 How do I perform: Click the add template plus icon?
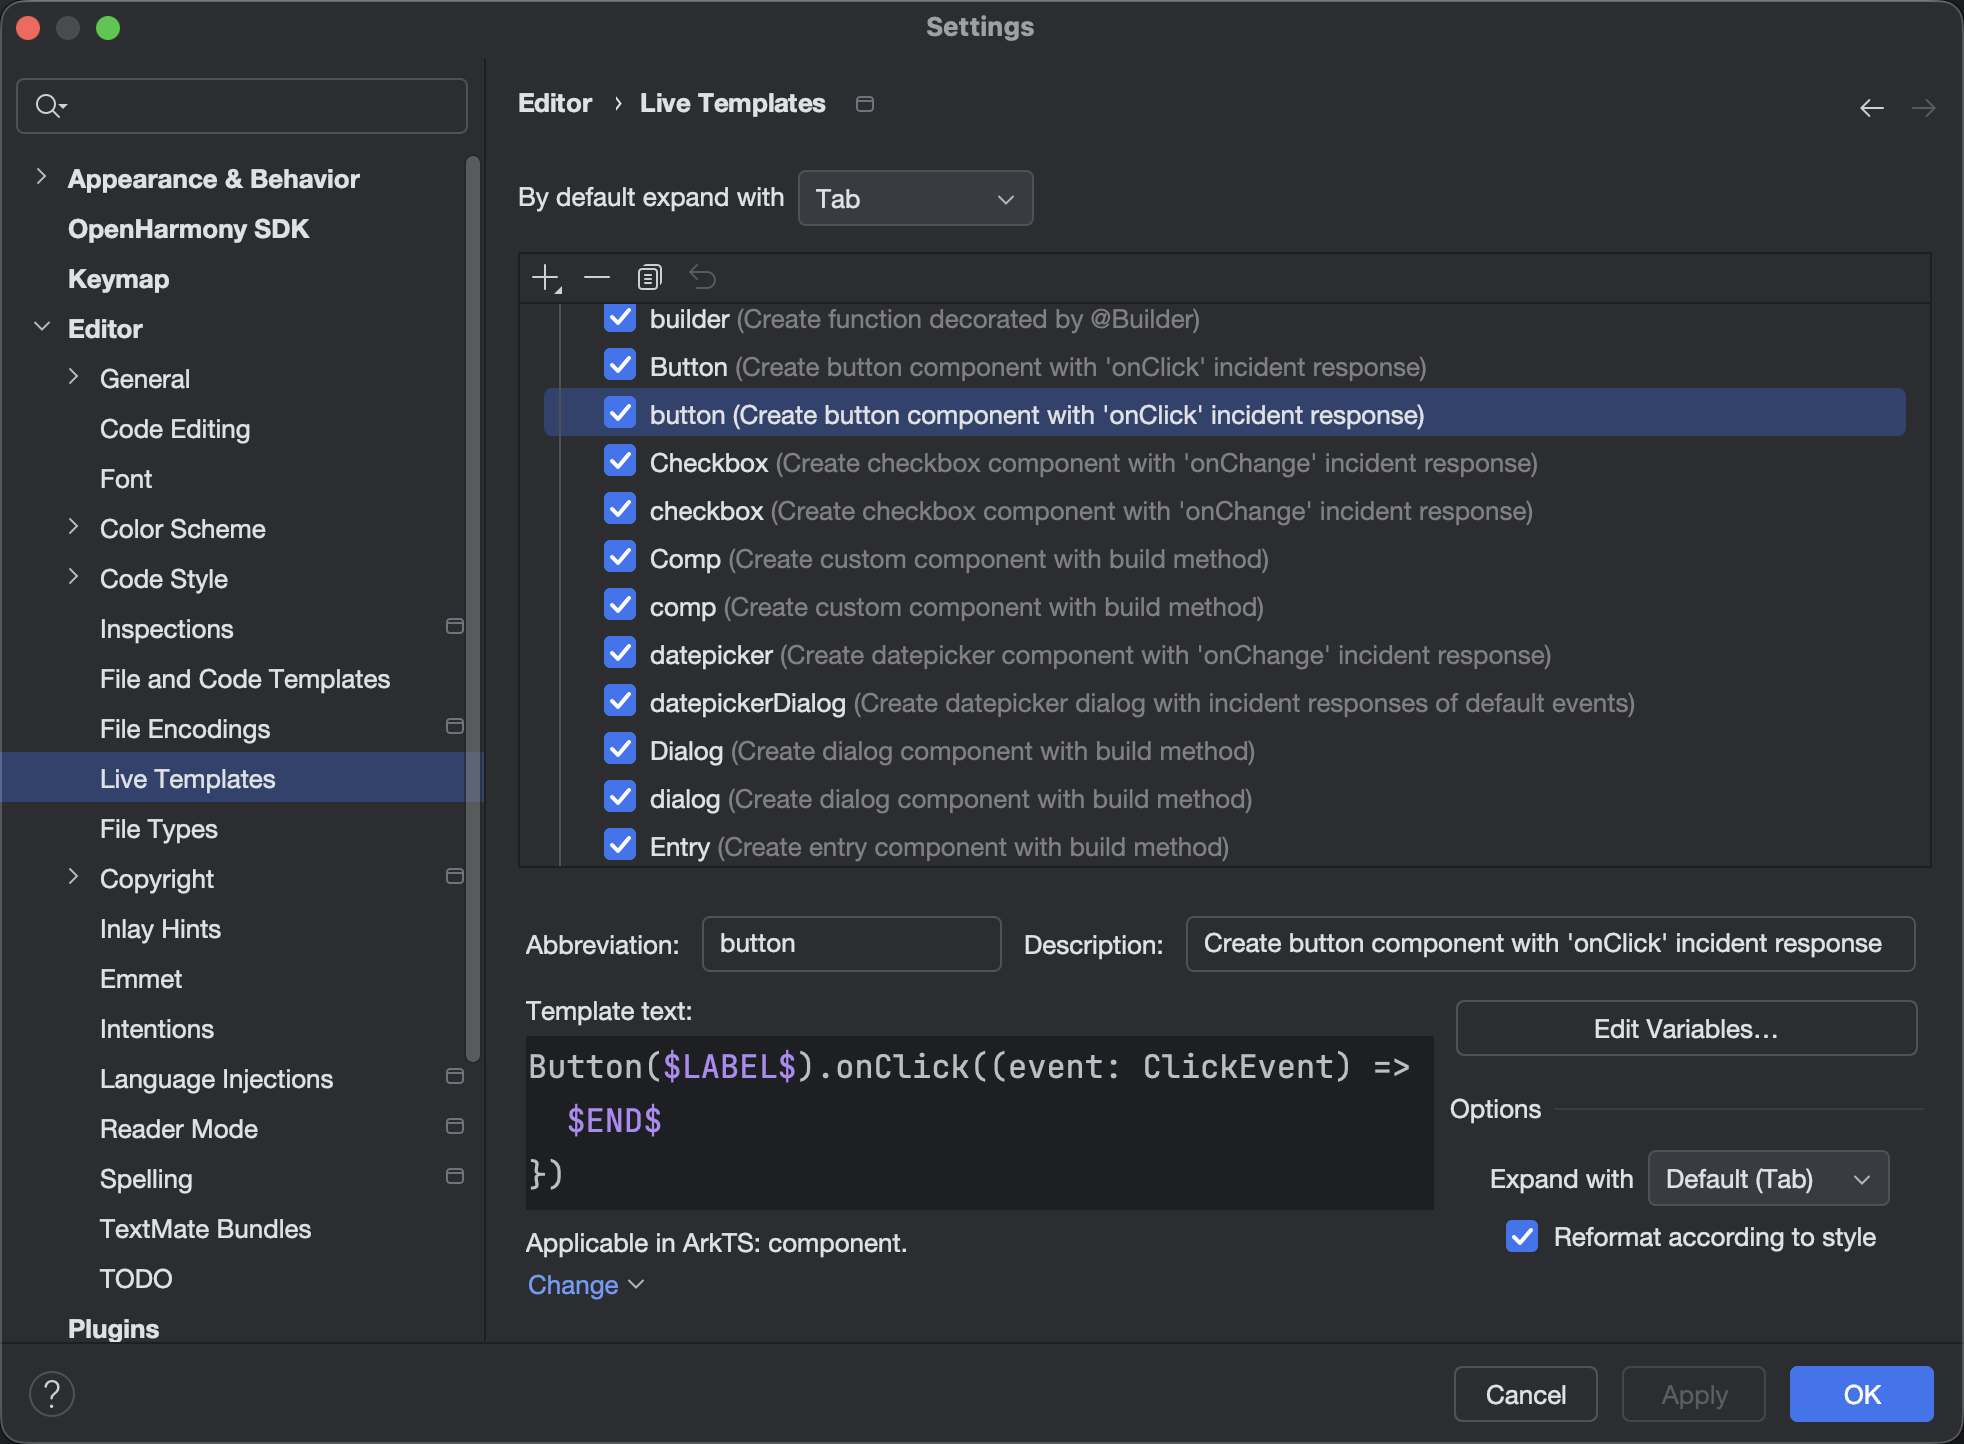click(546, 277)
